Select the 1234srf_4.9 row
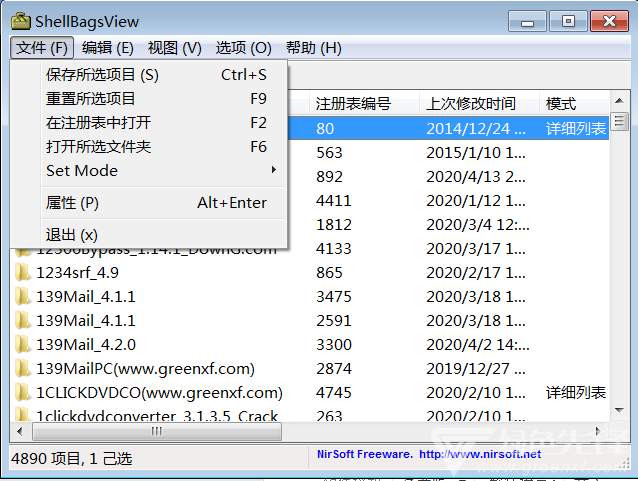 coord(310,273)
